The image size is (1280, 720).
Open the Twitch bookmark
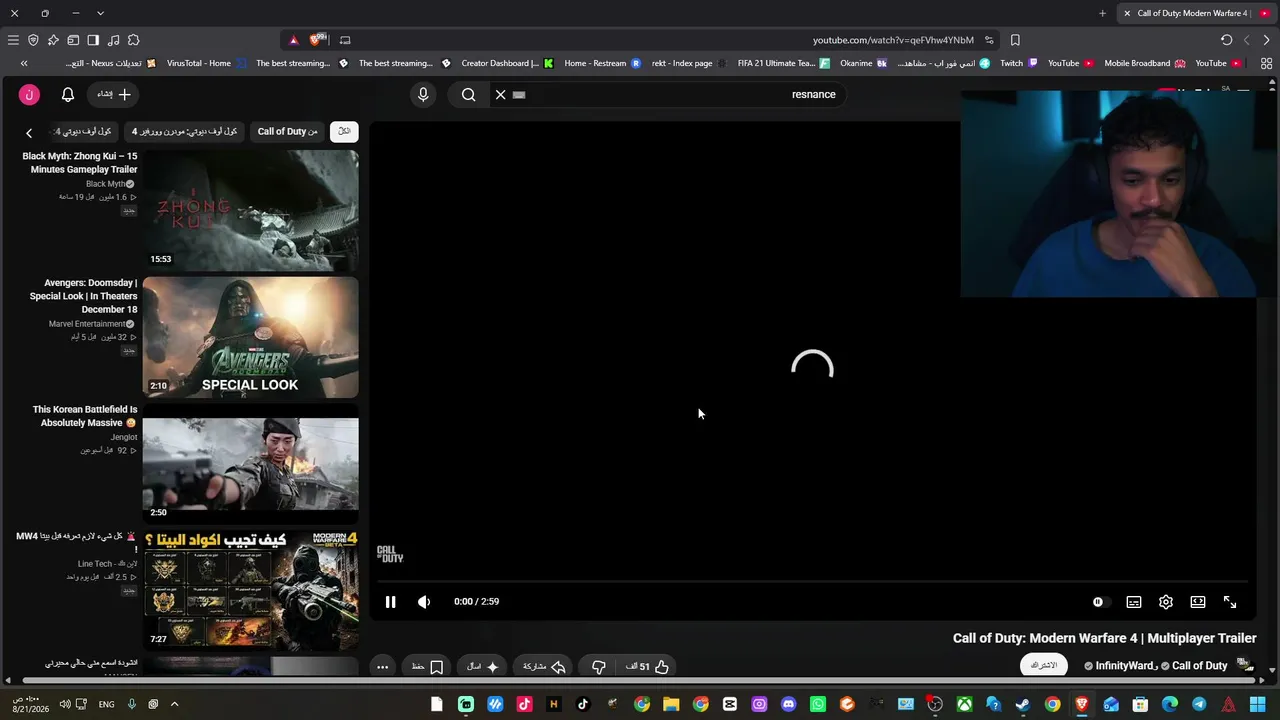pyautogui.click(x=1019, y=63)
